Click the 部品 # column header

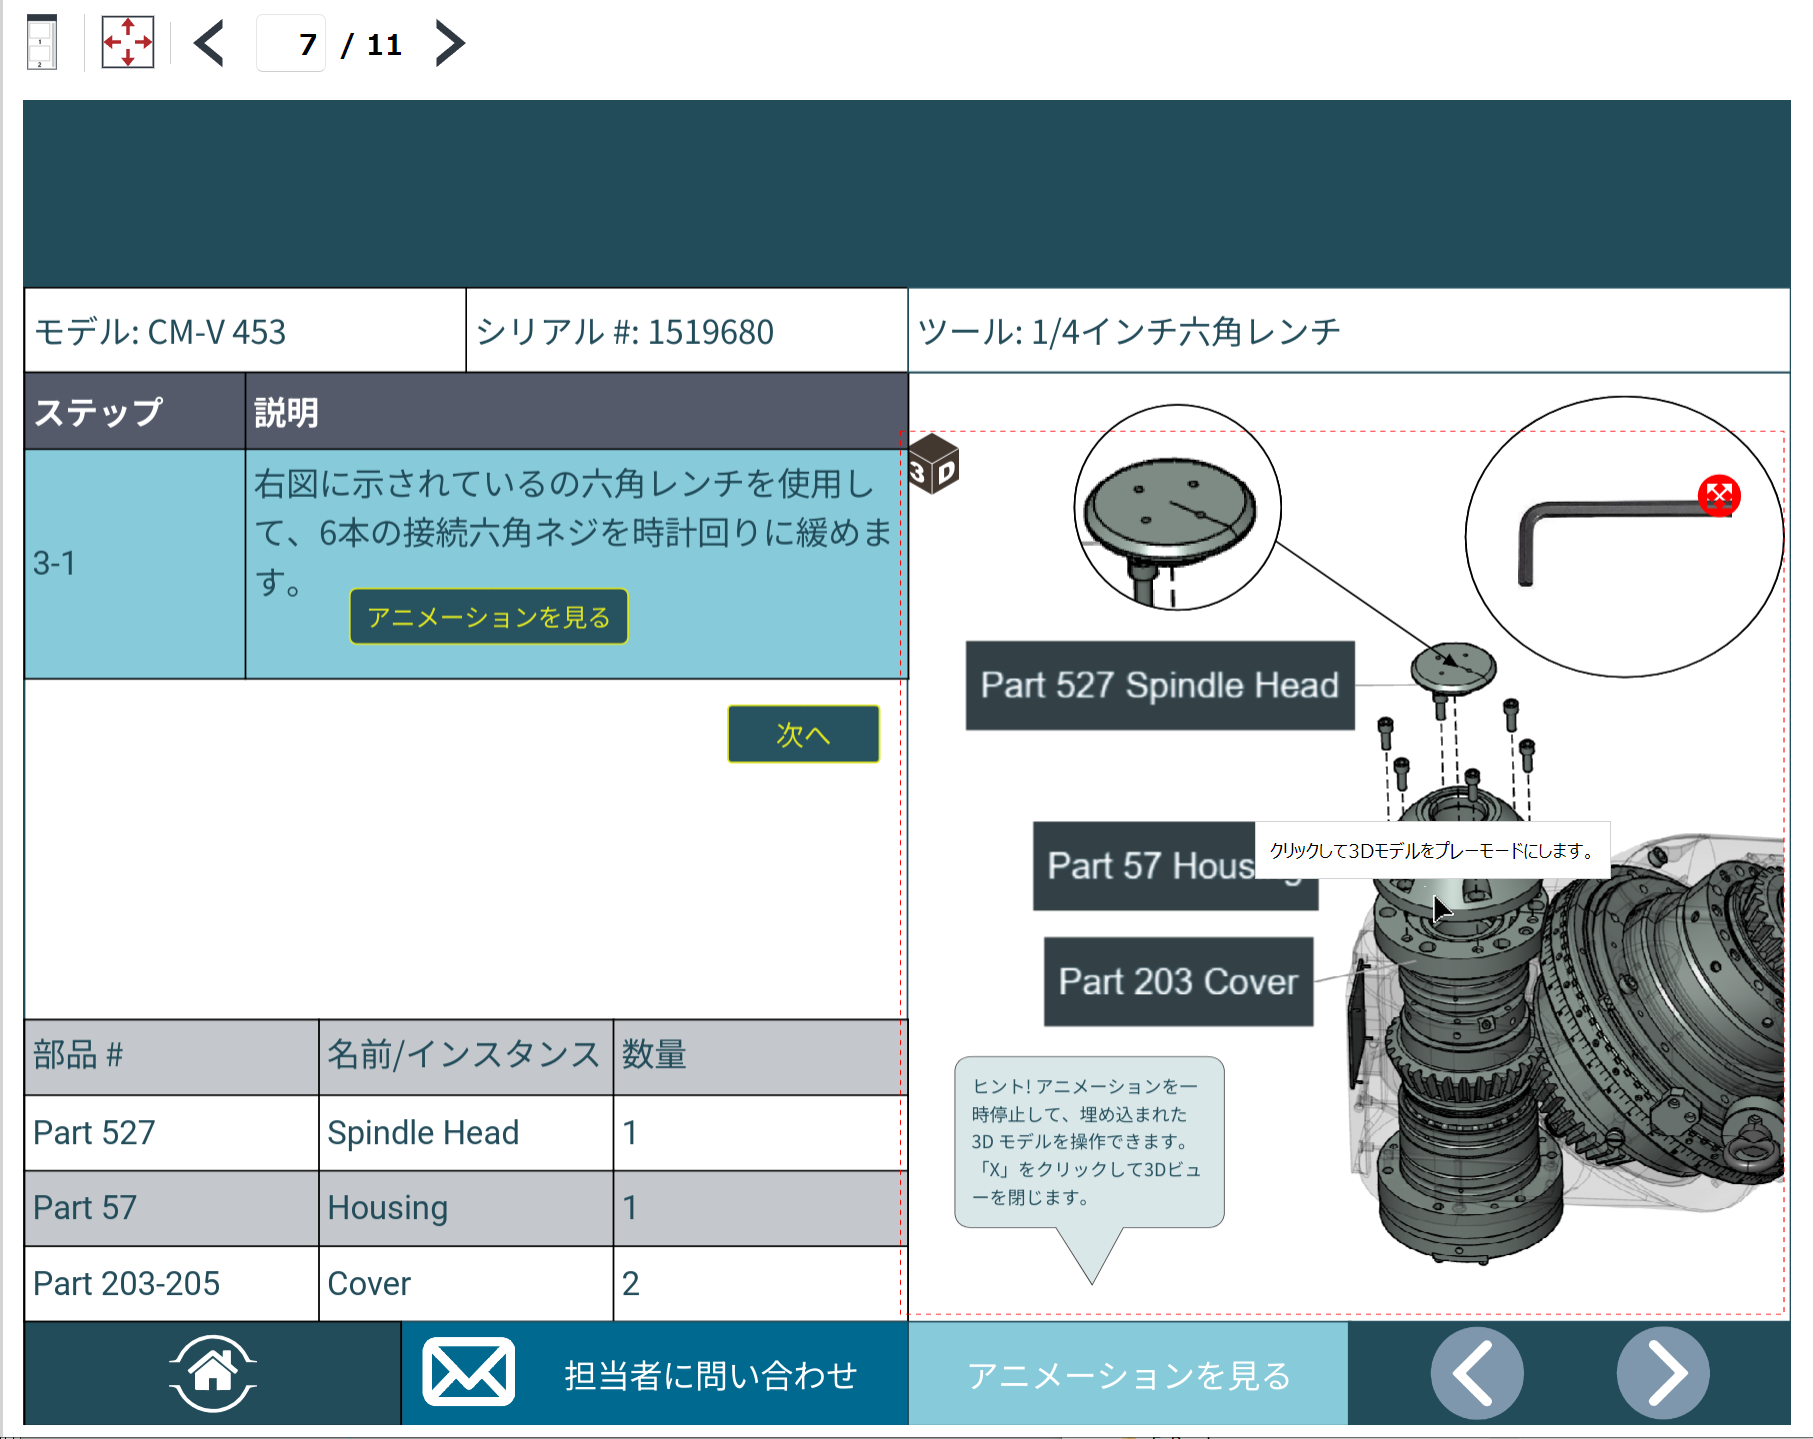tap(171, 1057)
